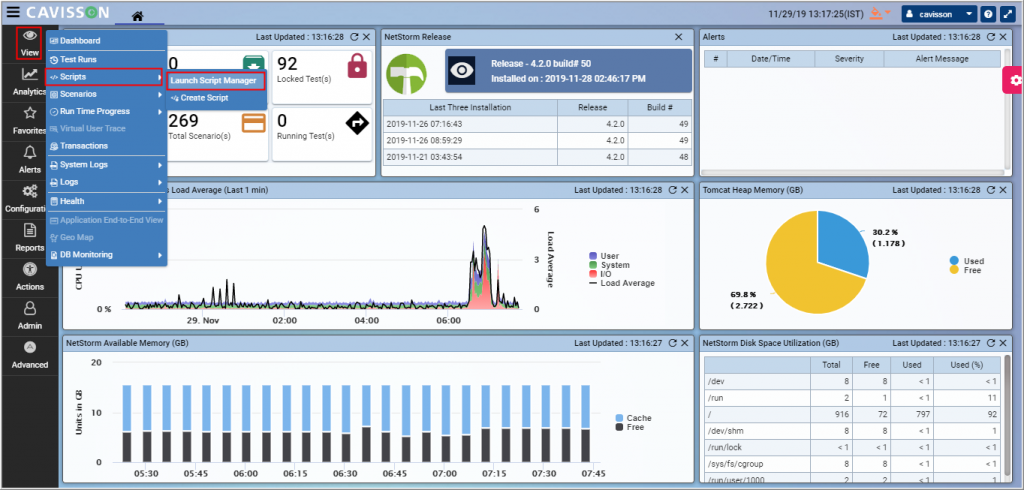1024x490 pixels.
Task: Toggle the Cache legend in Available Memory
Action: [x=633, y=418]
